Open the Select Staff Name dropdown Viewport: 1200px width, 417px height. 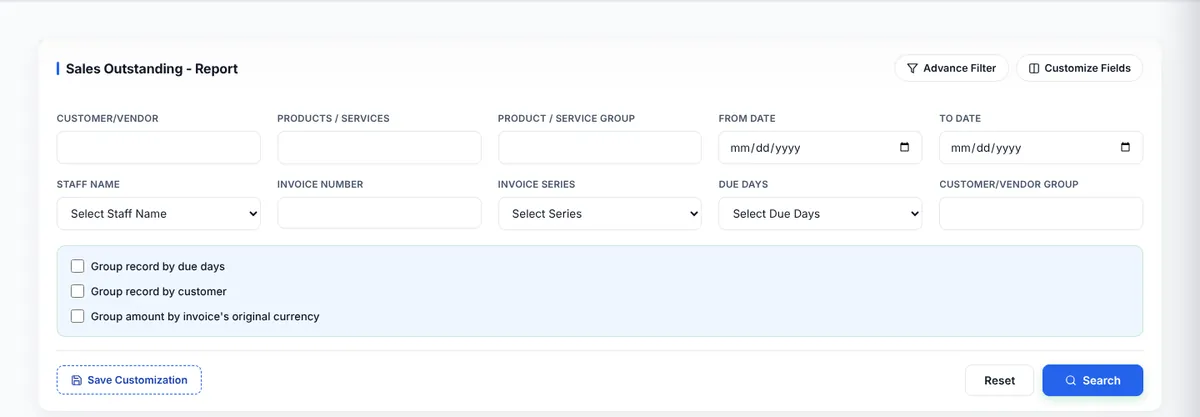(159, 213)
